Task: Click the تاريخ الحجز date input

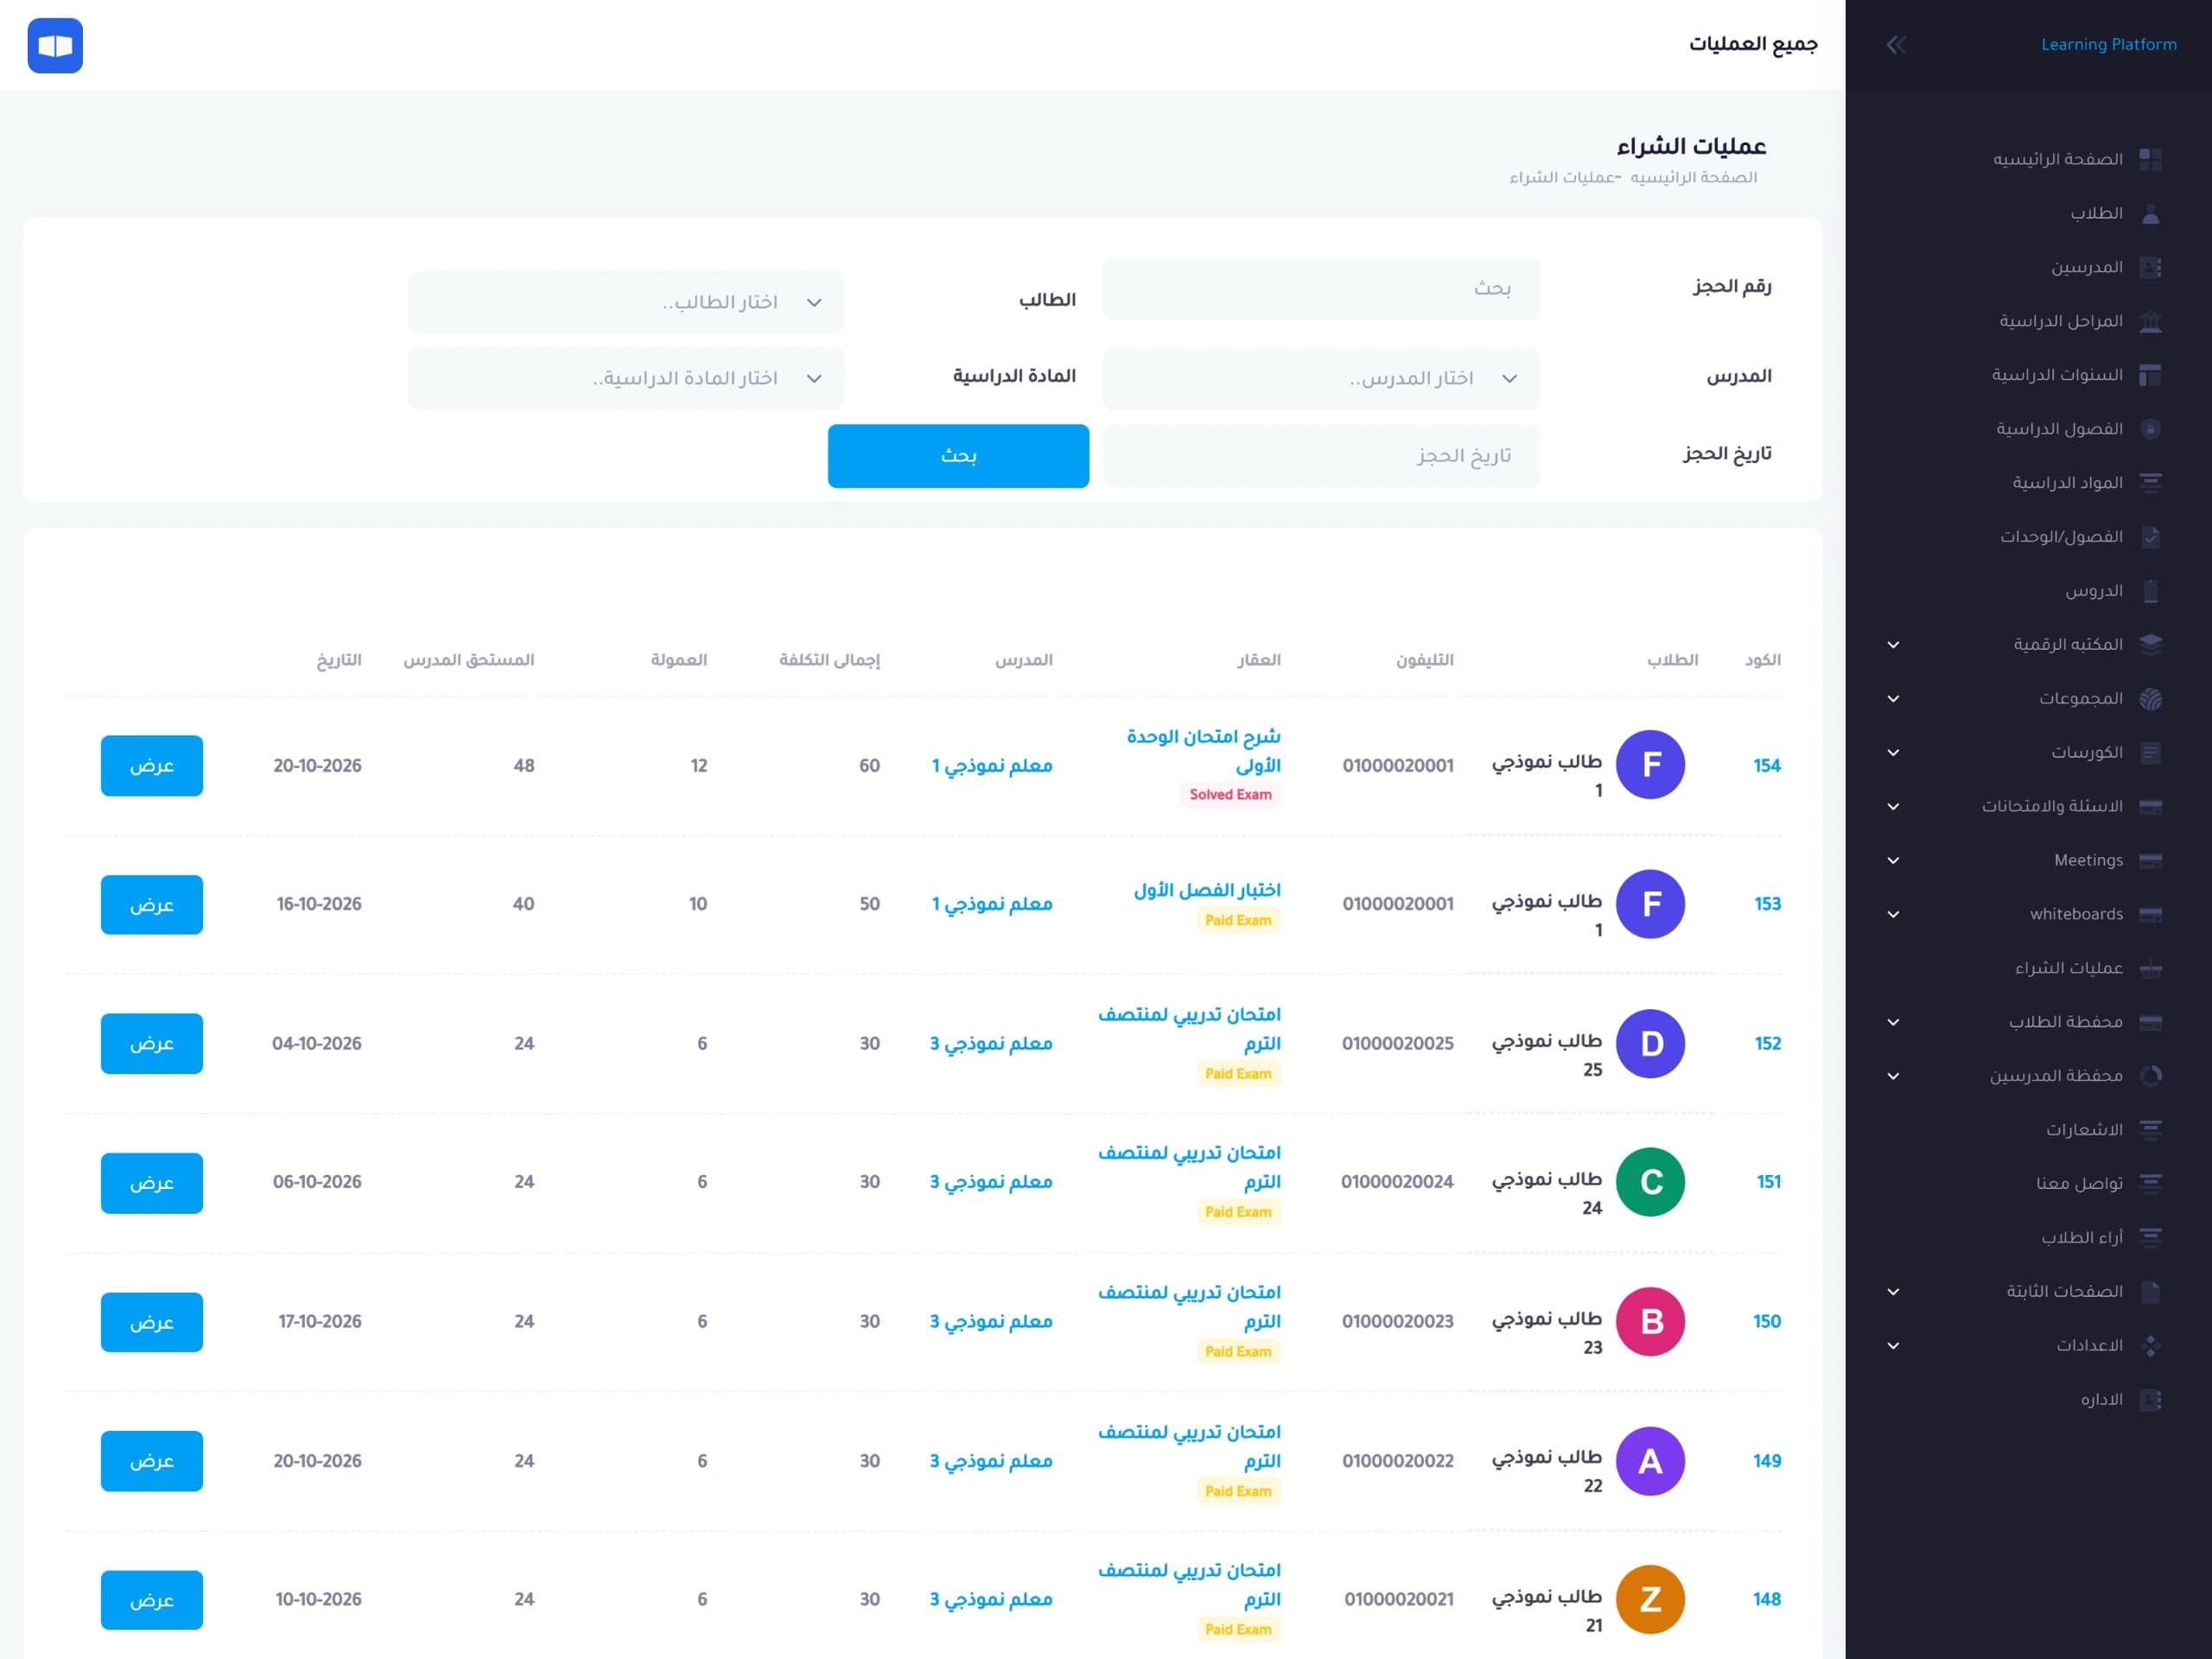Action: tap(1321, 456)
